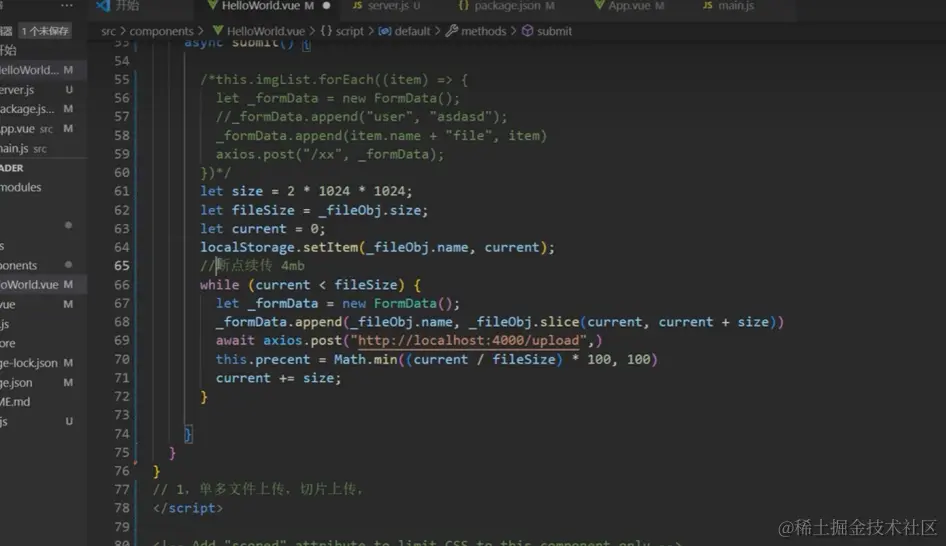Click the localStorage.setItem code line
Viewport: 946px width, 546px height.
tap(377, 247)
